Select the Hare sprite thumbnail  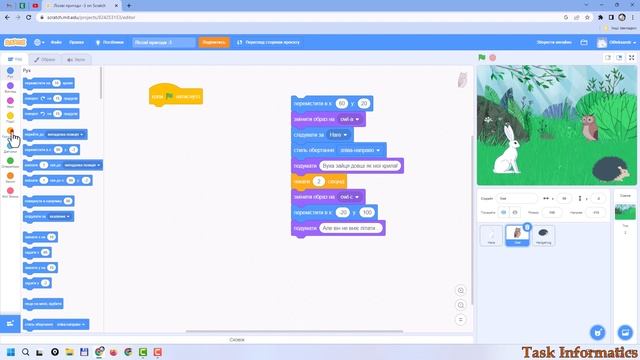[x=491, y=236]
